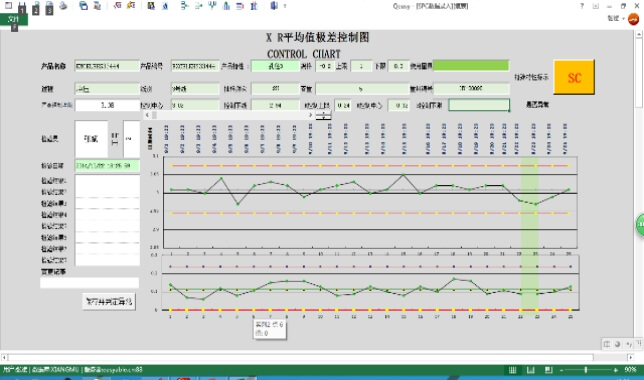Click the round moon-like floating icon at bottom right
644x380 pixels.
[x=617, y=344]
